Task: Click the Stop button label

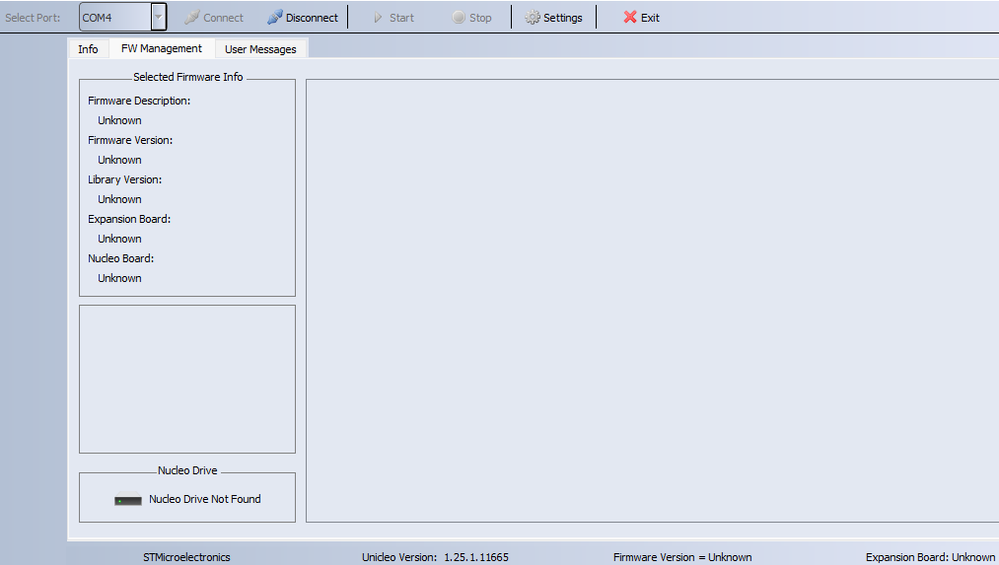Action: pos(480,18)
